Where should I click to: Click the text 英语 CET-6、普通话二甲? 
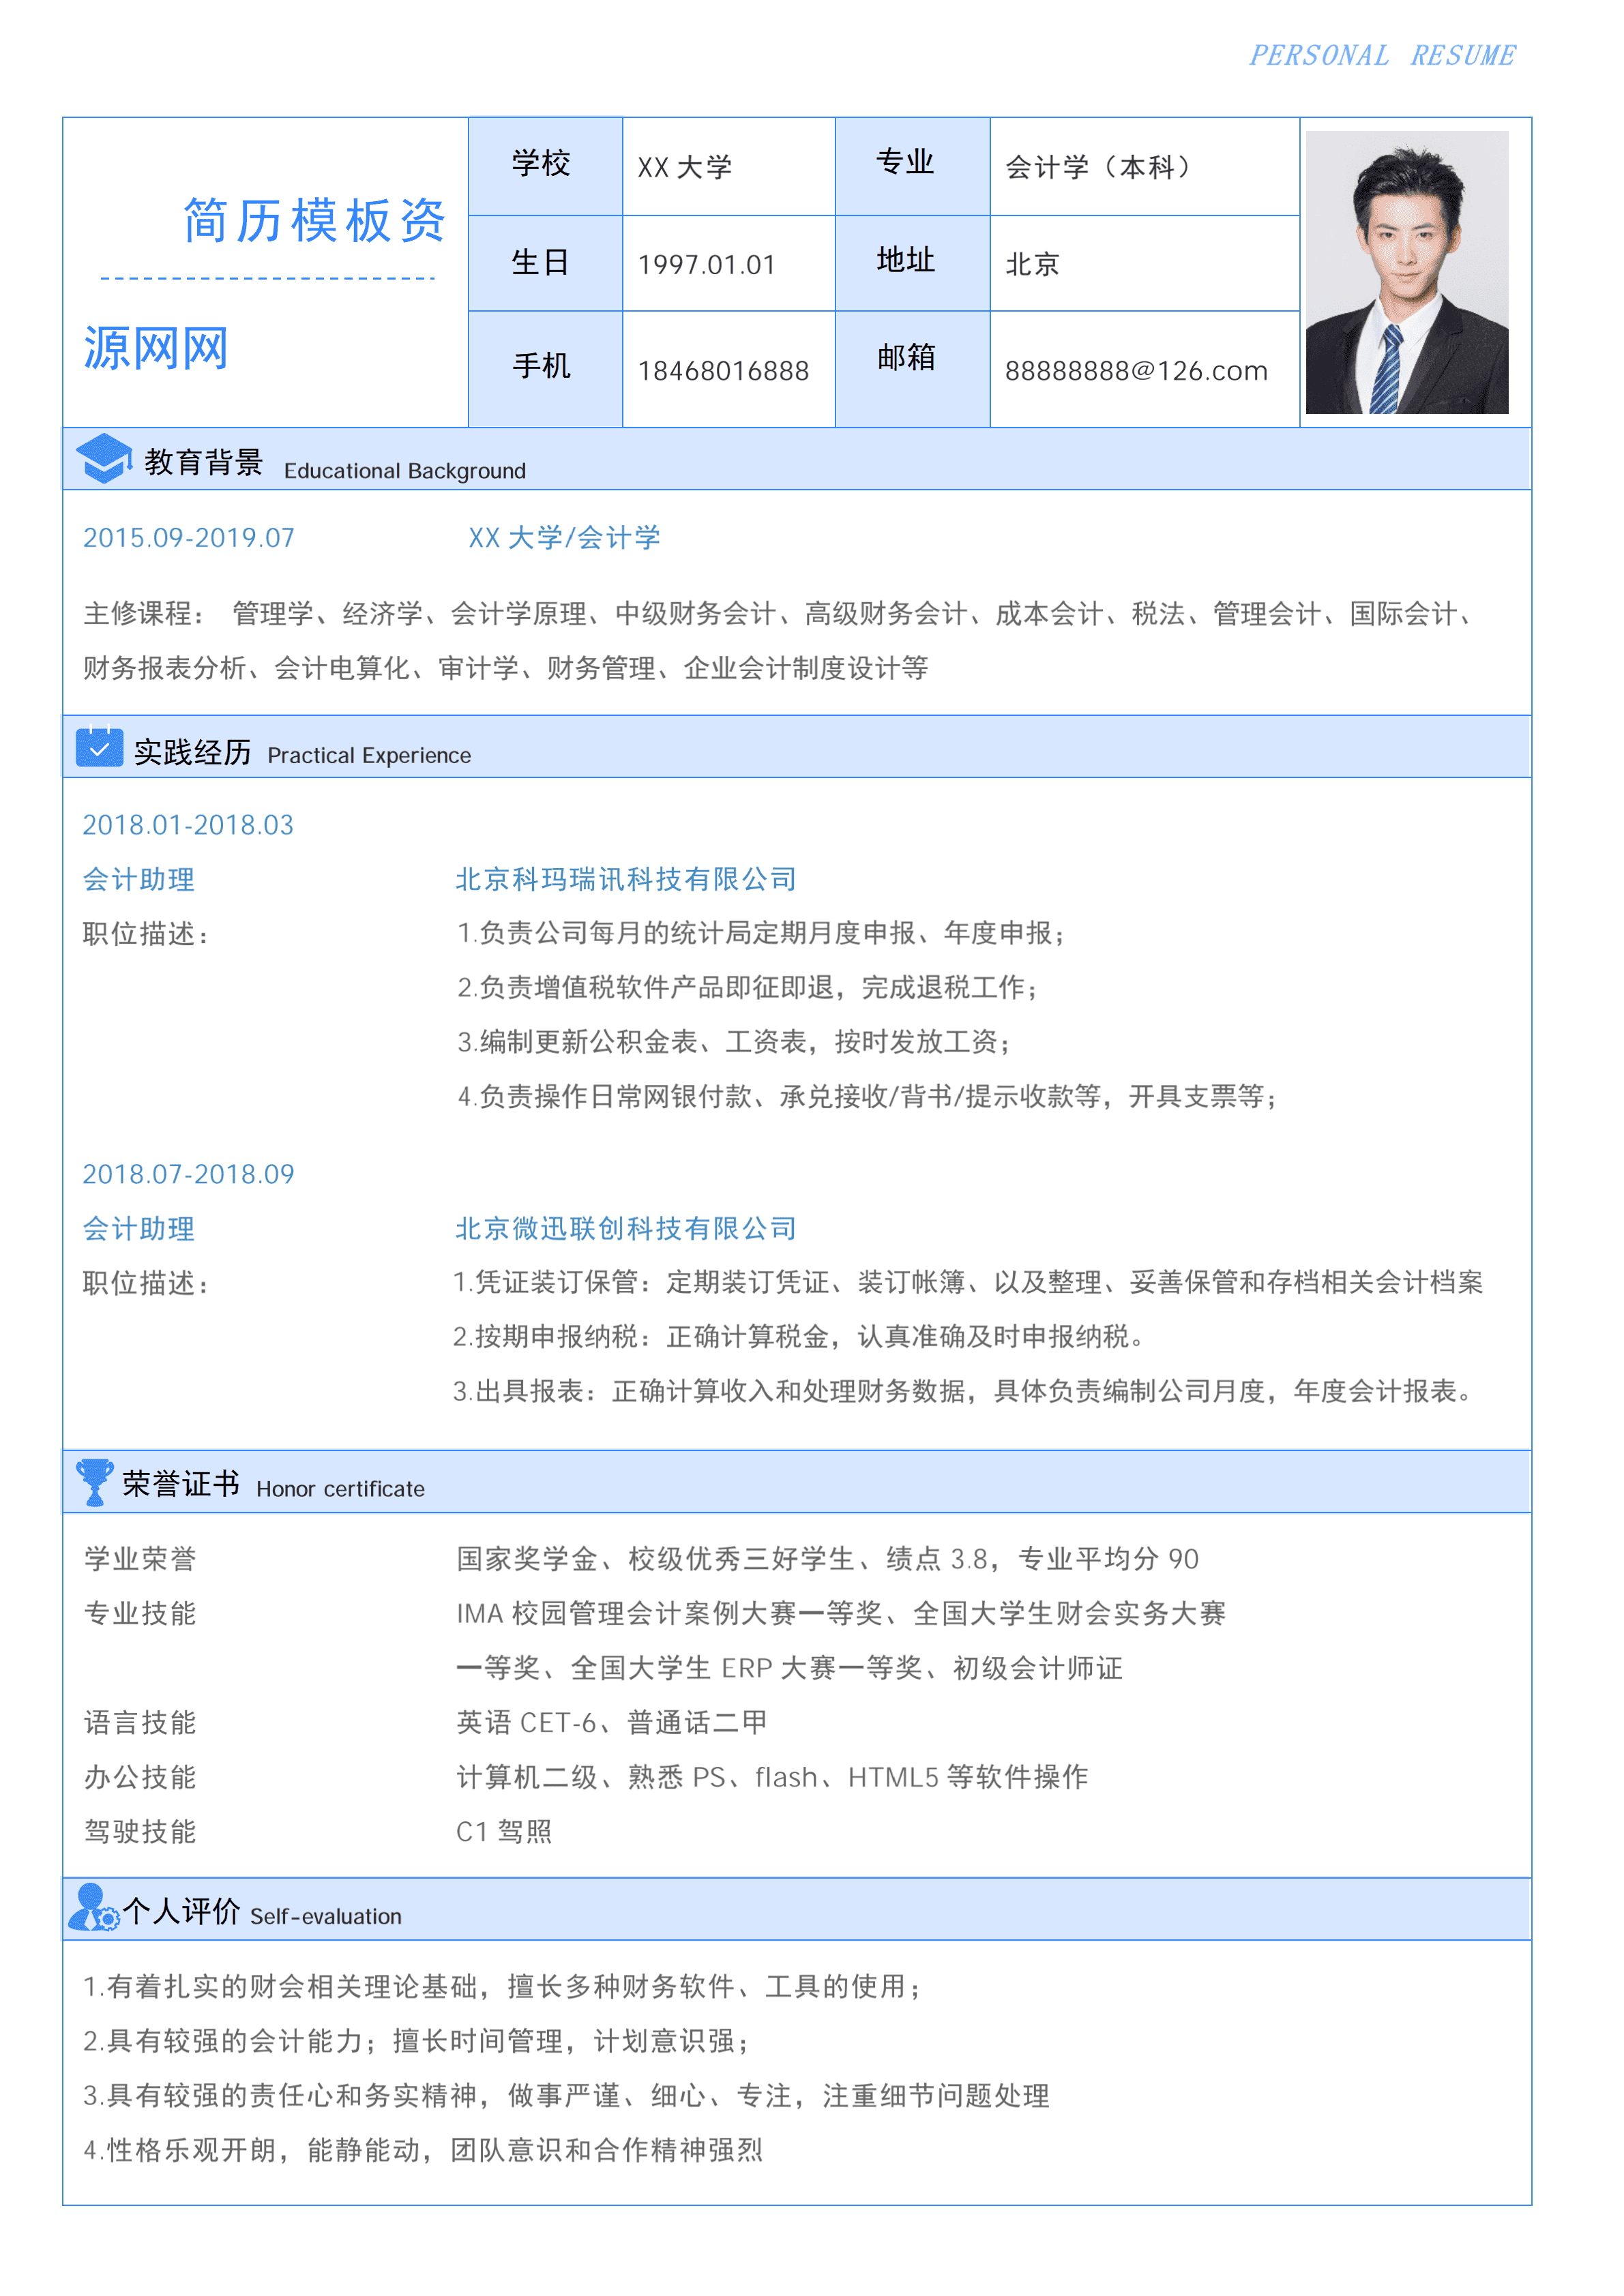(612, 1722)
